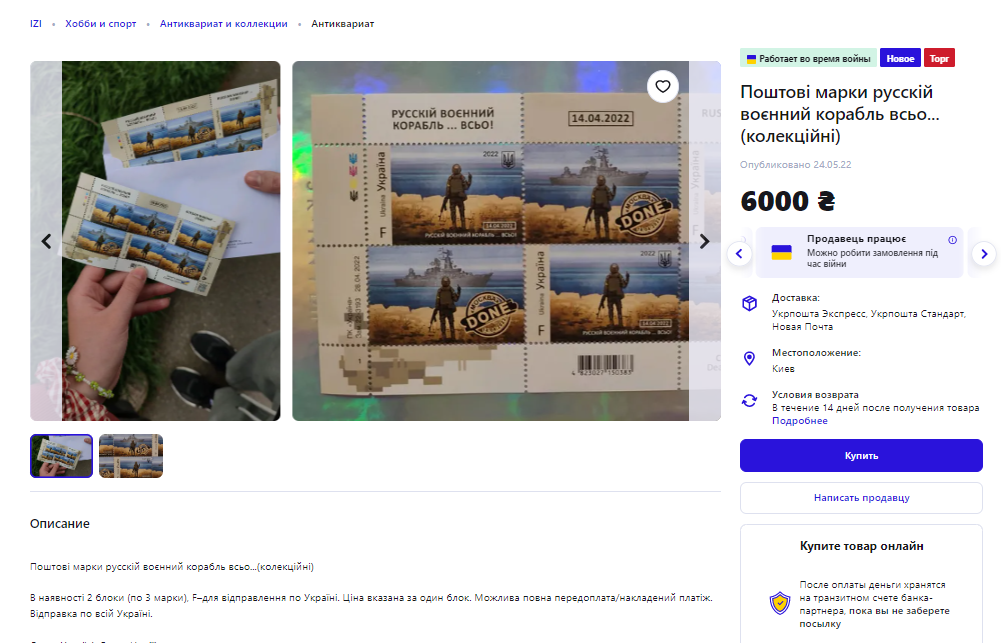Click the delivery box icon

[749, 303]
